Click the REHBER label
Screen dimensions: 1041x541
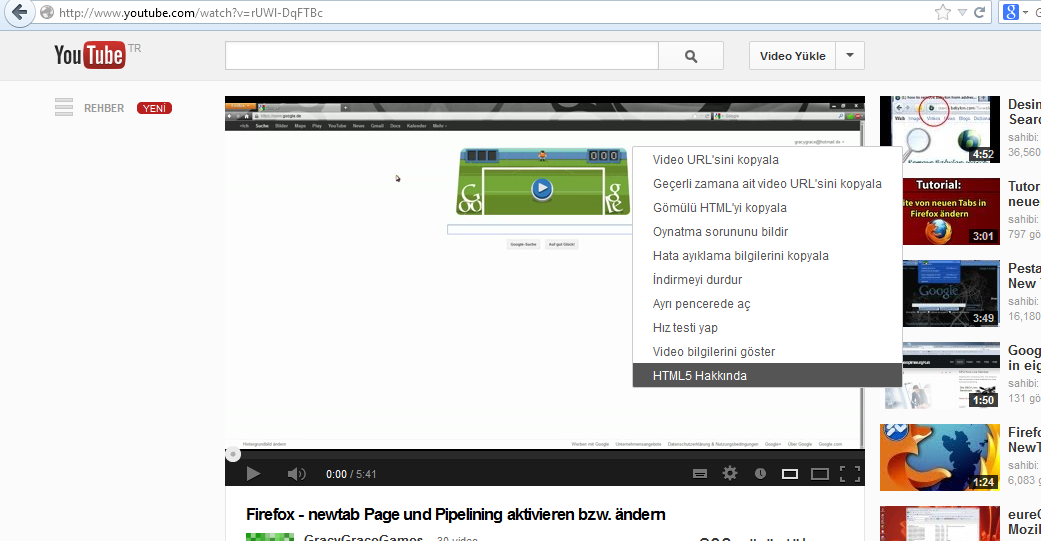[x=104, y=108]
